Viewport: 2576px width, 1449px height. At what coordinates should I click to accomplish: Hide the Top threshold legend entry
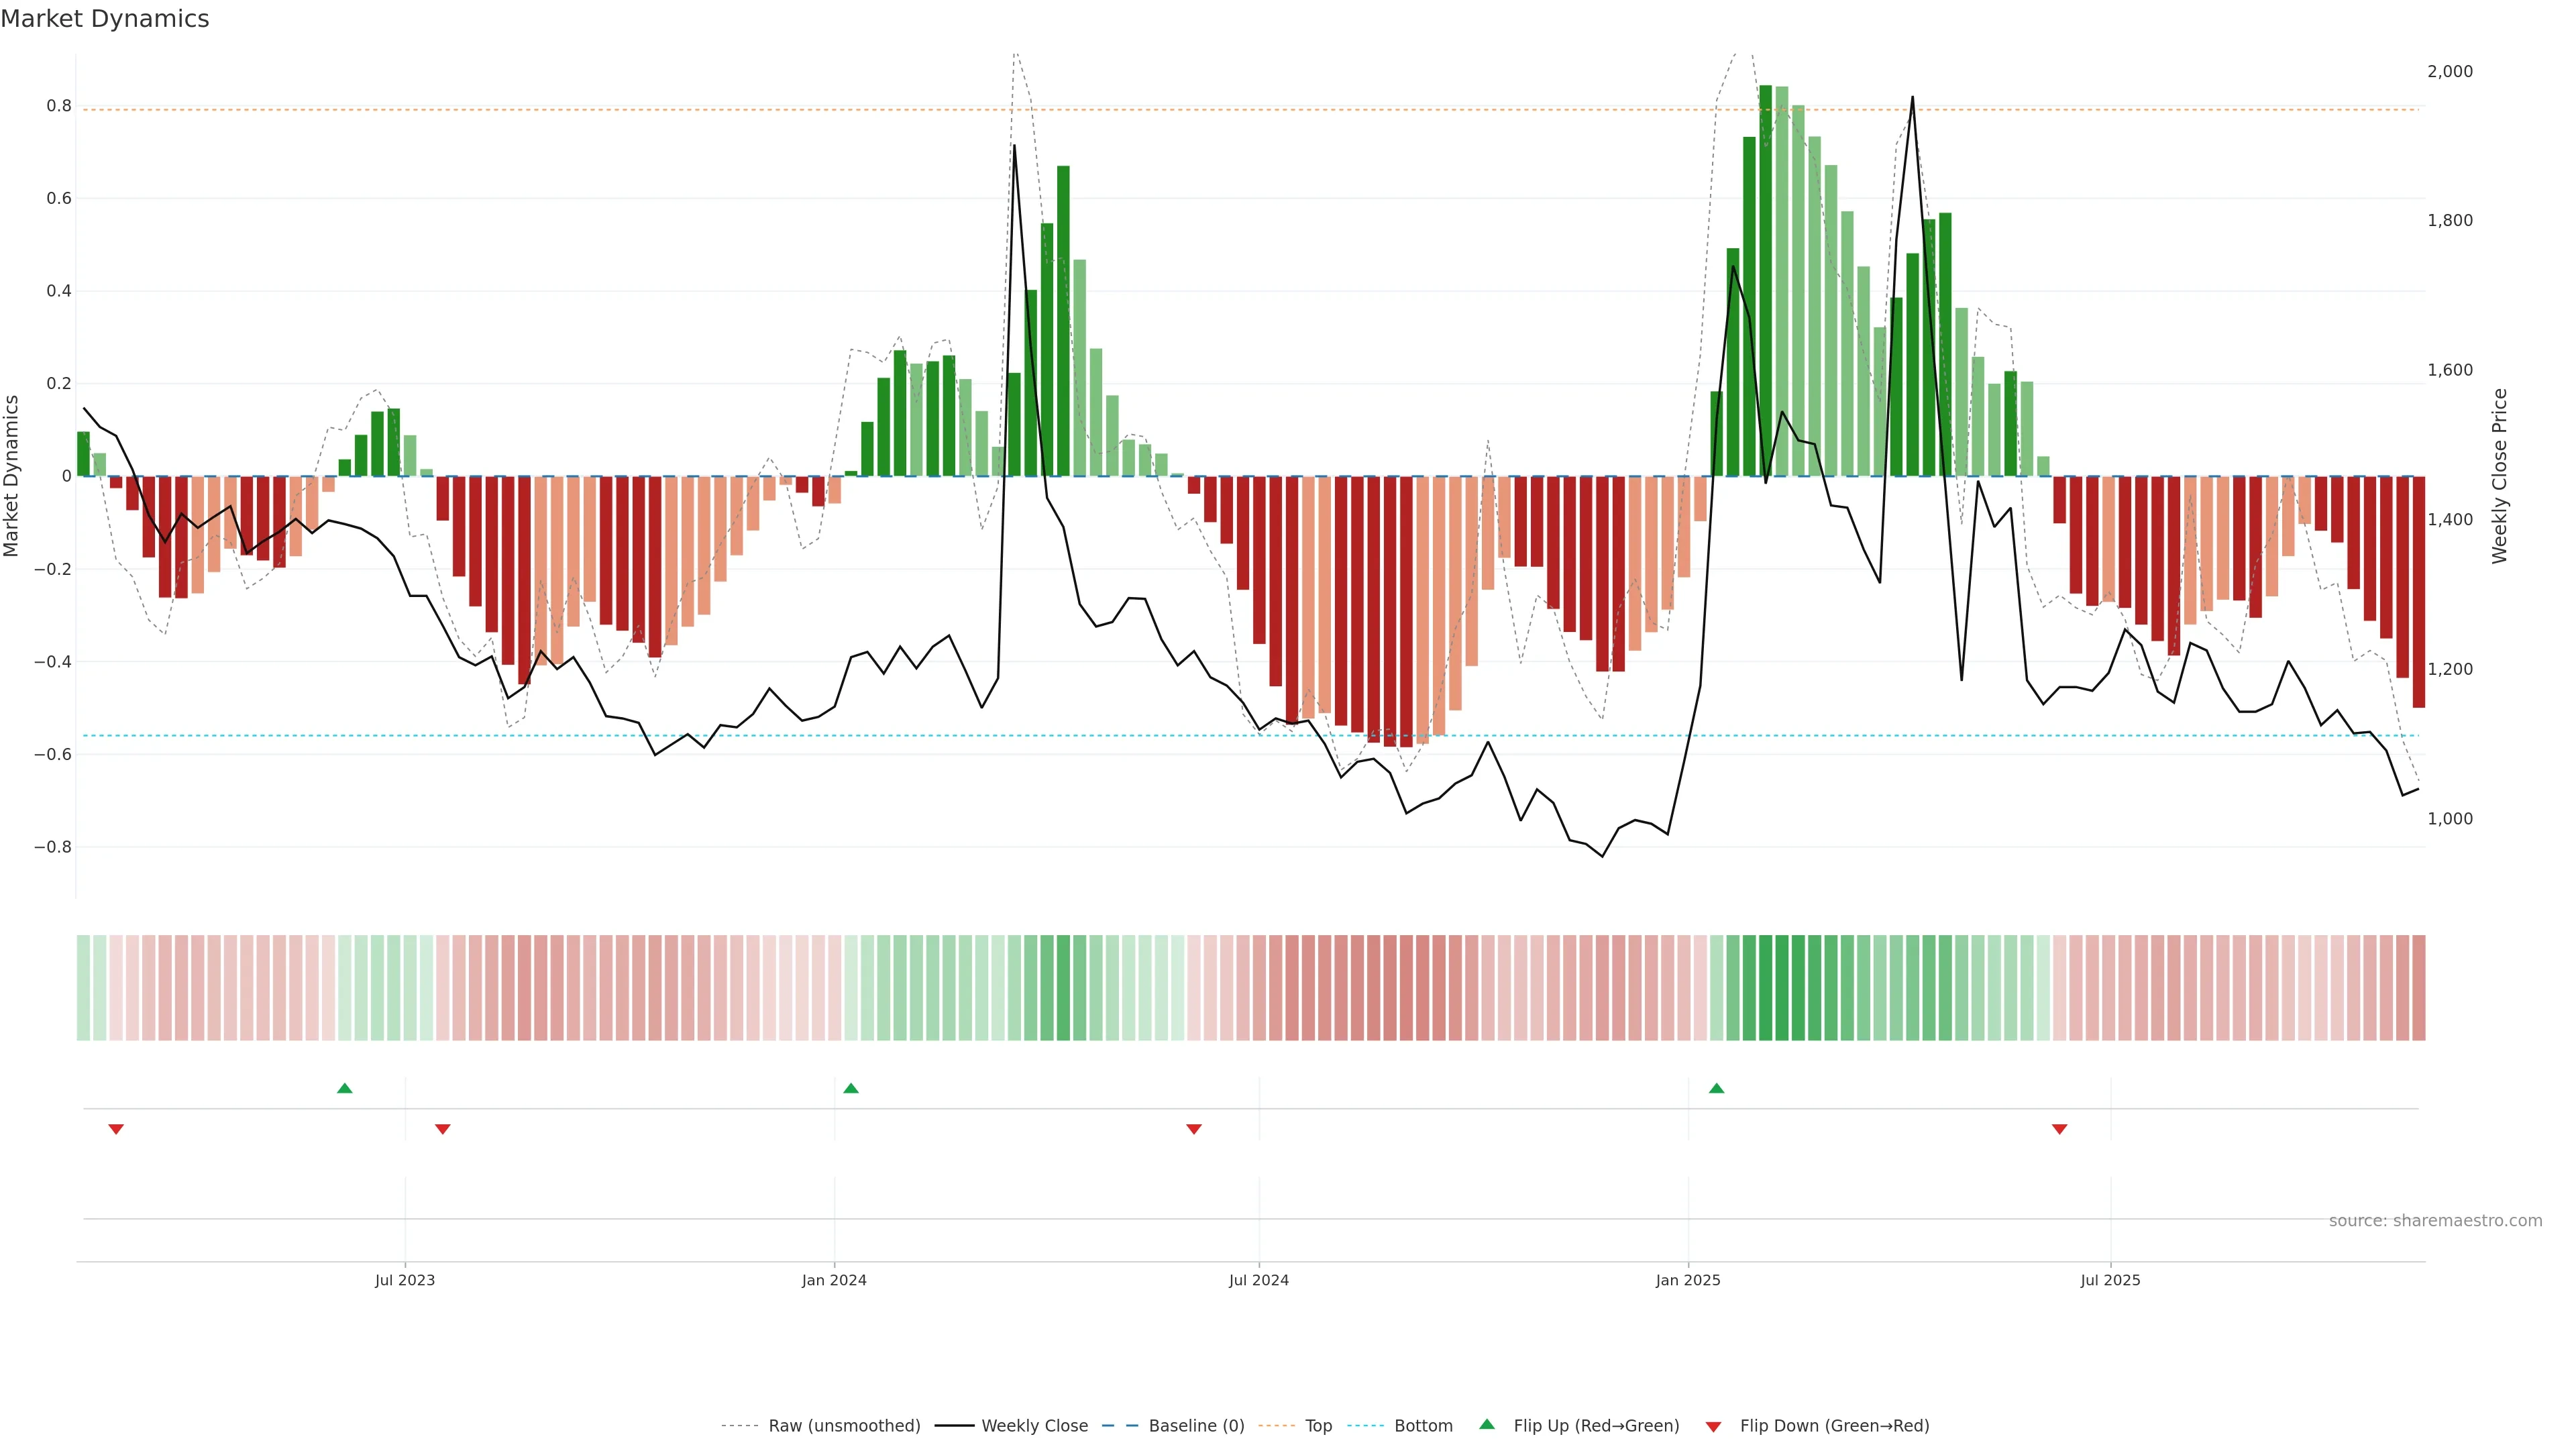click(x=1318, y=1426)
